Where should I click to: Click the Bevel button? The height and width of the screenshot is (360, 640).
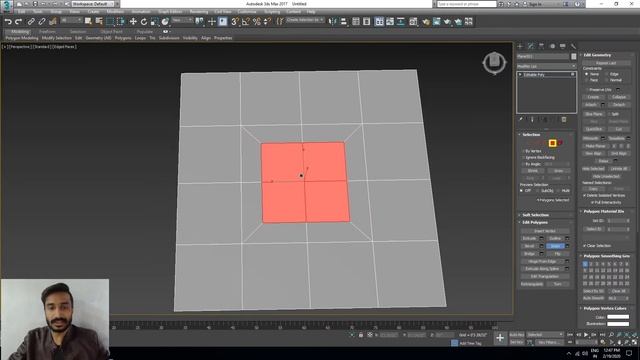tap(529, 246)
